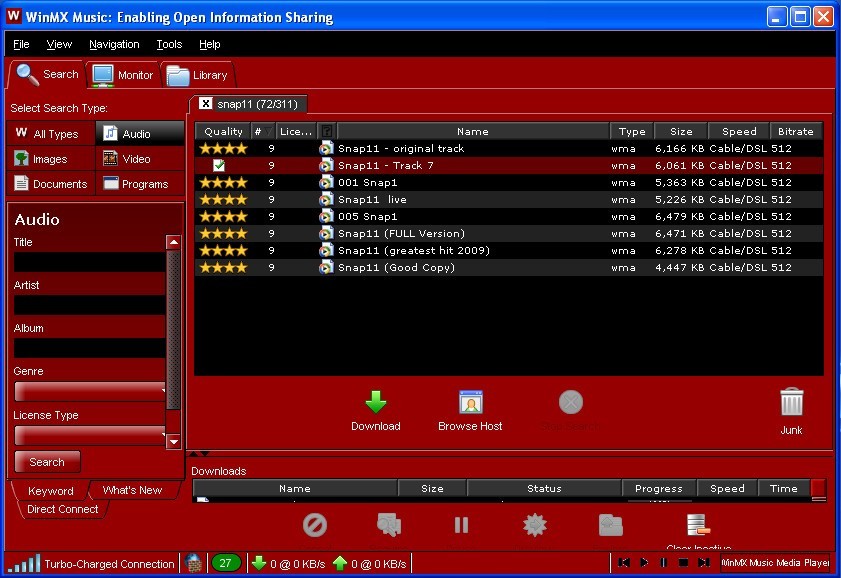Click the find more sources icon
This screenshot has height=578, width=841.
coord(389,525)
